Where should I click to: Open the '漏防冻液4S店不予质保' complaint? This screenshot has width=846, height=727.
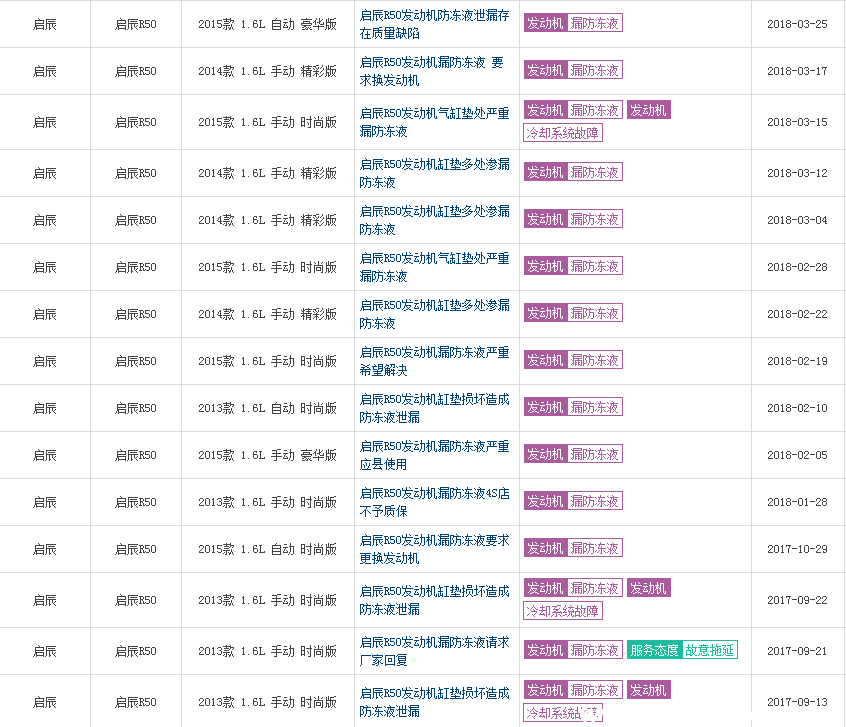(434, 502)
